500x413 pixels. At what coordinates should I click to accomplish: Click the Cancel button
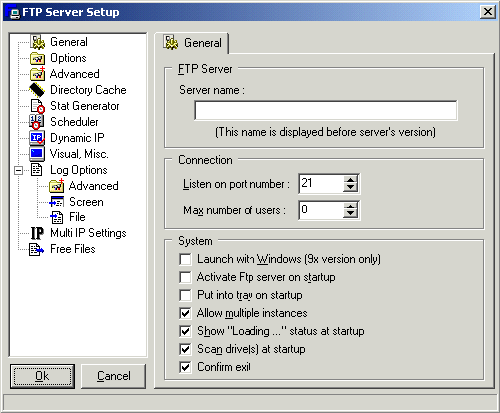coord(114,376)
